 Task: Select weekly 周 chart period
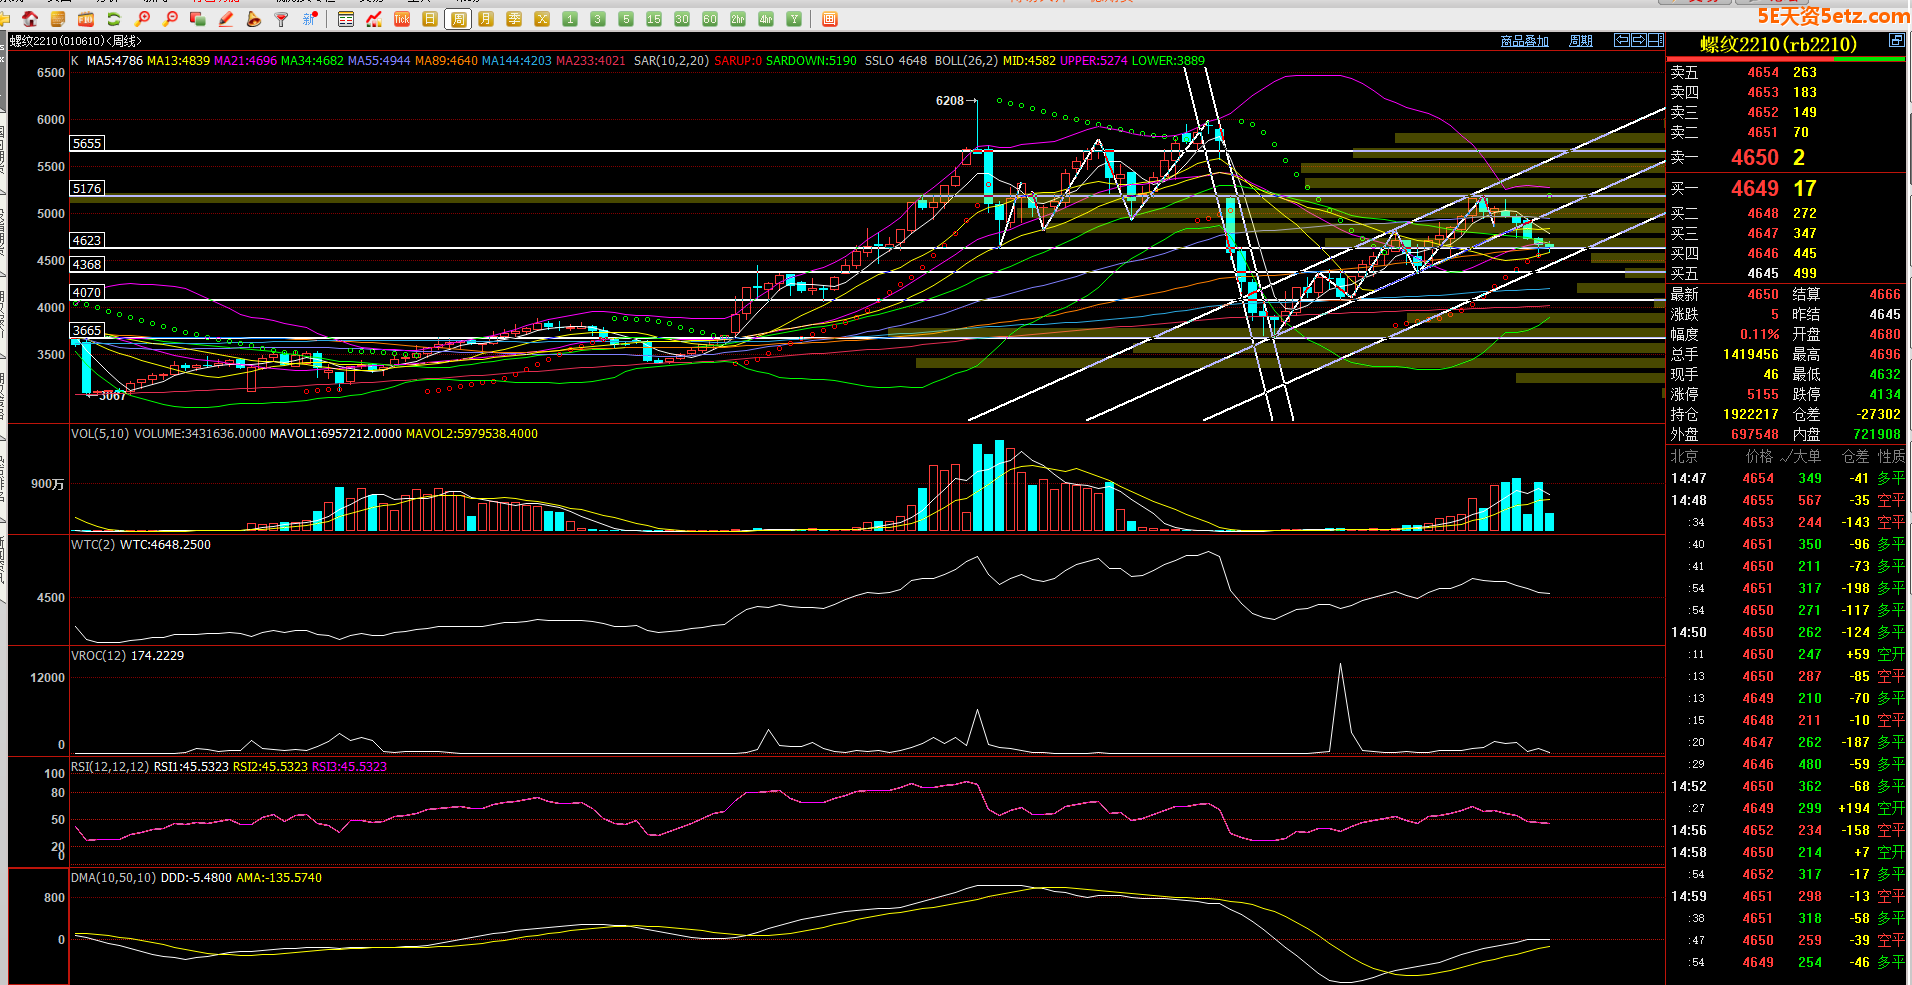point(458,19)
